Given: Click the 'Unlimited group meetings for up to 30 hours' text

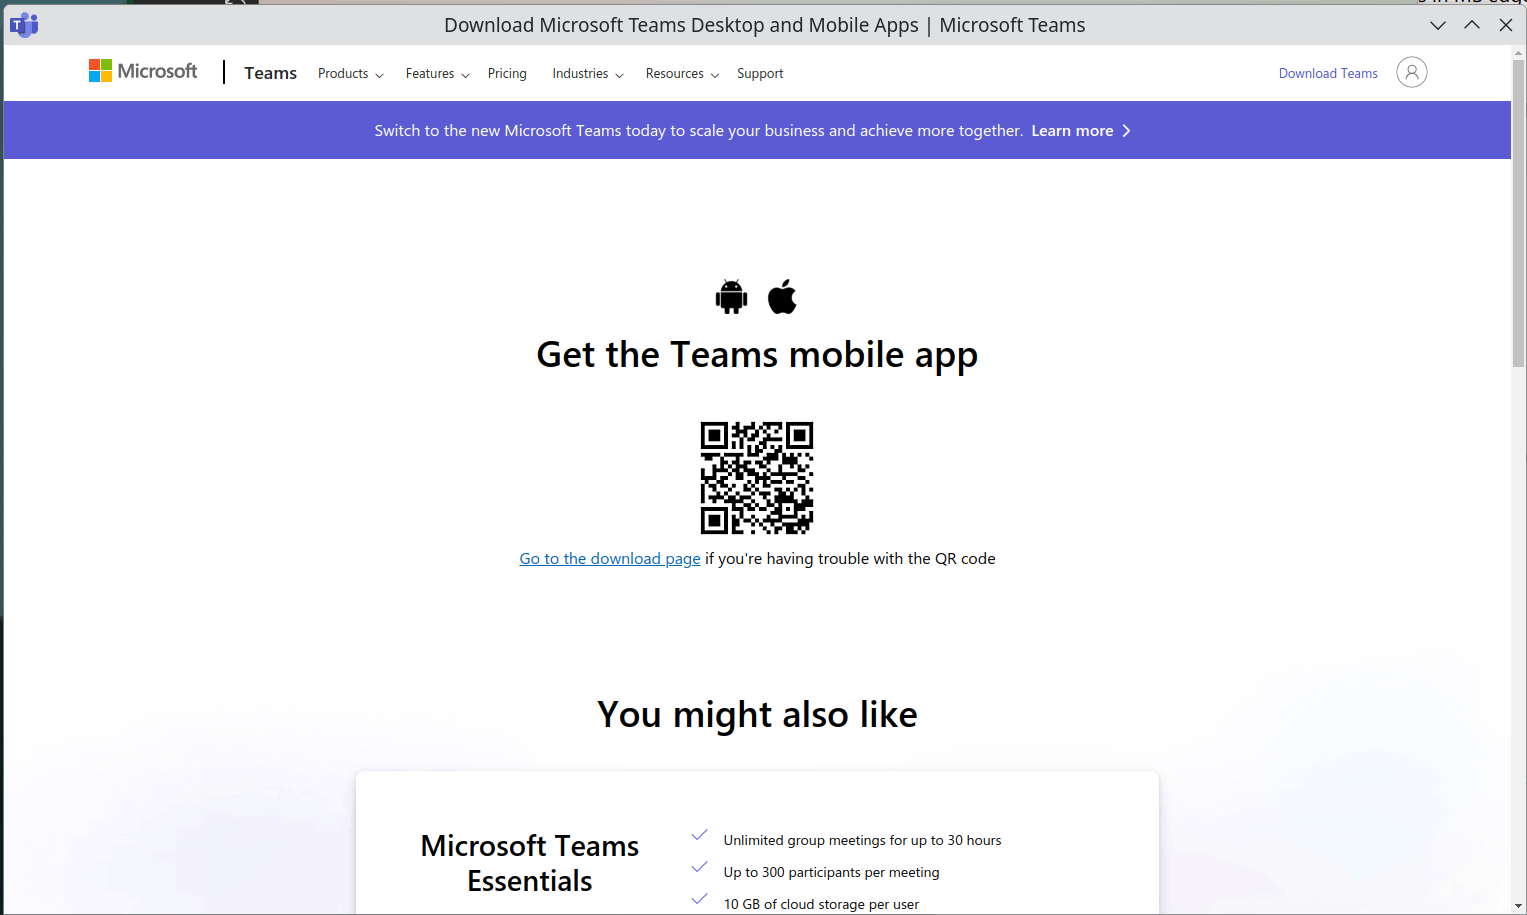Looking at the screenshot, I should [x=862, y=841].
